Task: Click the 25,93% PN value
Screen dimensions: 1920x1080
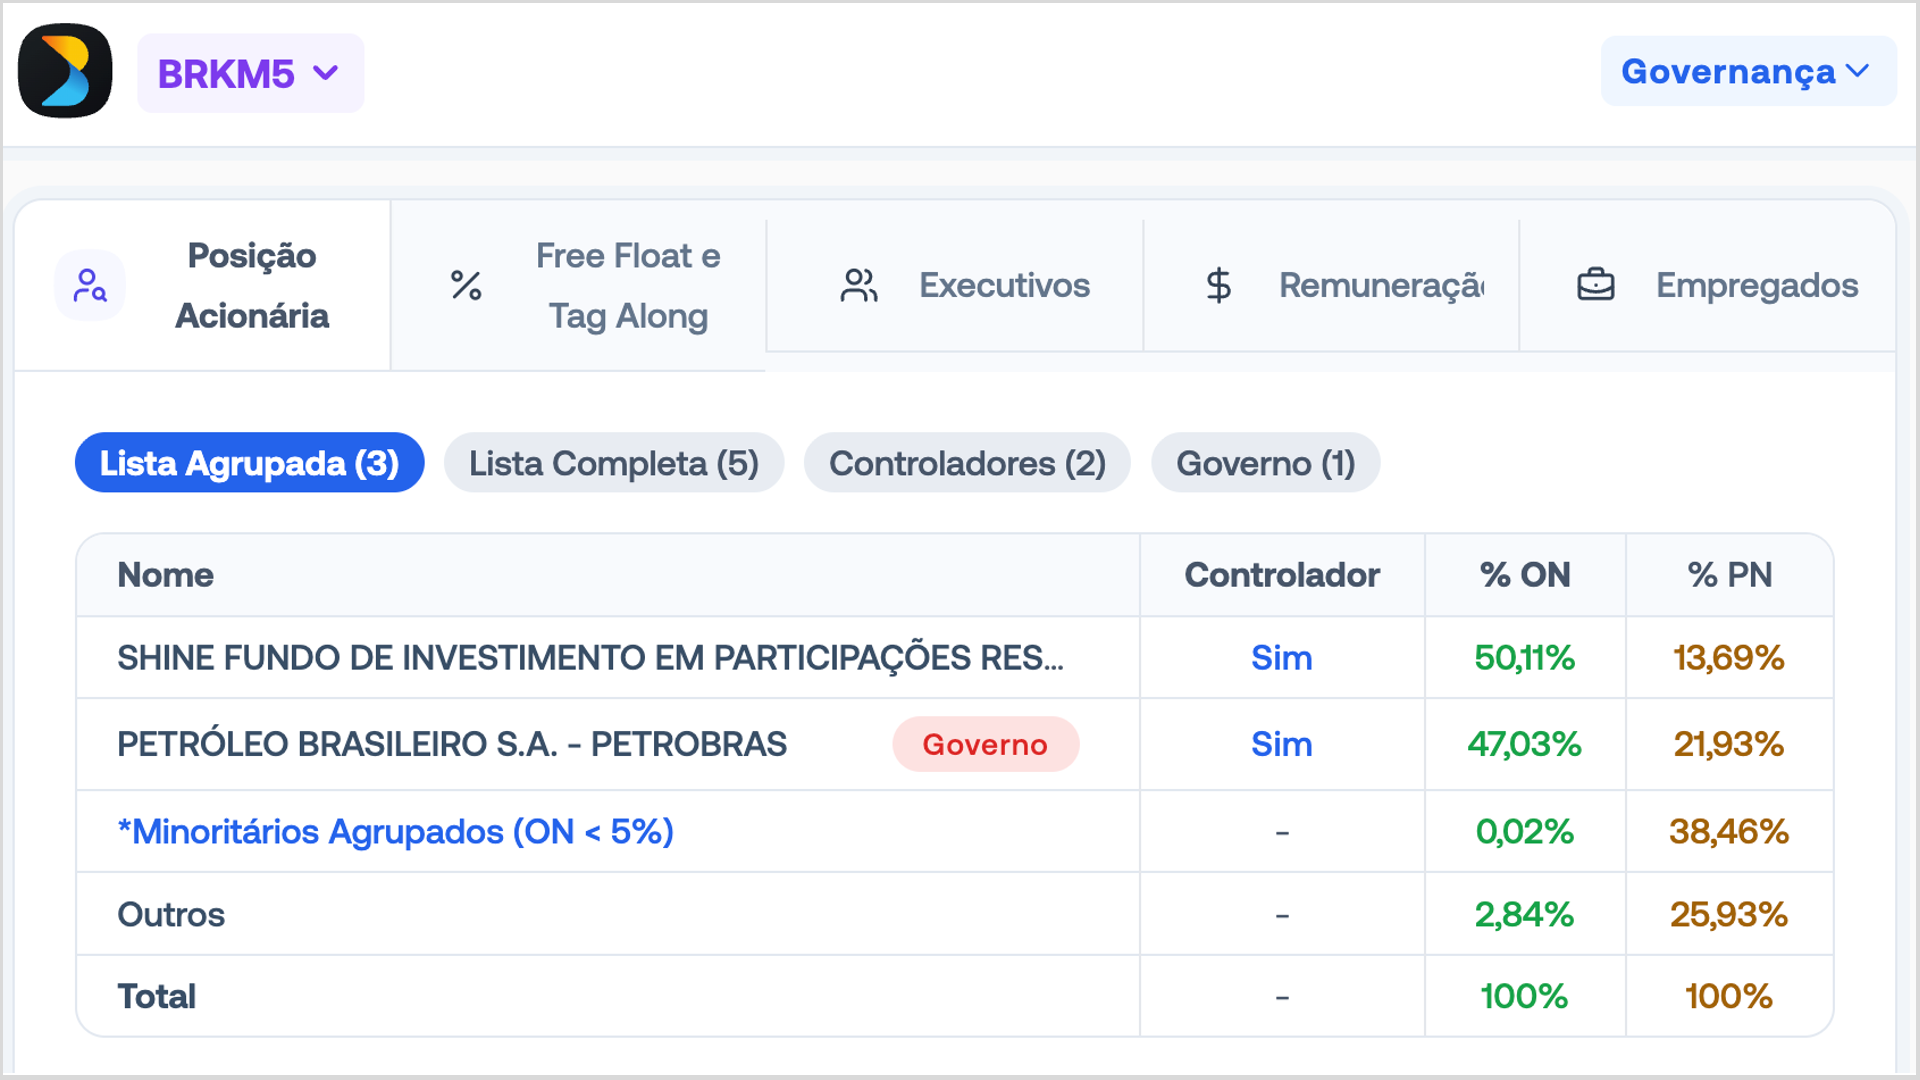Action: click(1729, 914)
